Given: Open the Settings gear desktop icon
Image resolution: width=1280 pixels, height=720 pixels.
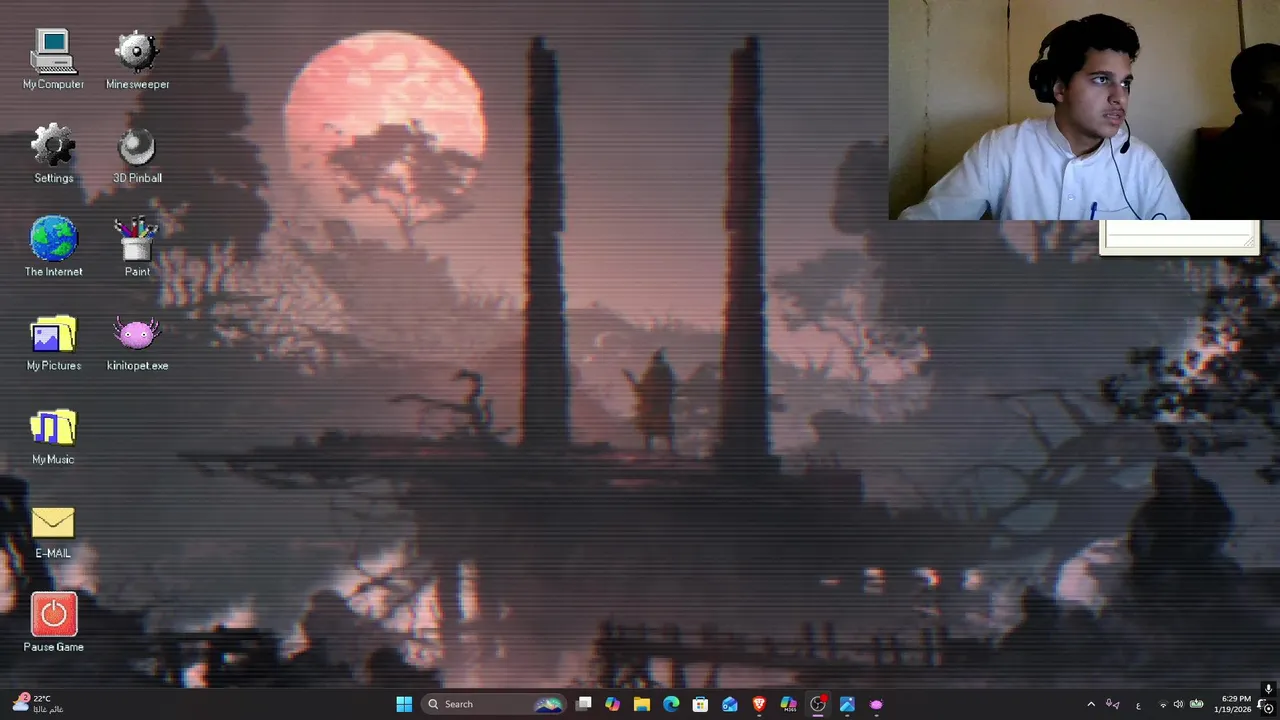Looking at the screenshot, I should 53,154.
